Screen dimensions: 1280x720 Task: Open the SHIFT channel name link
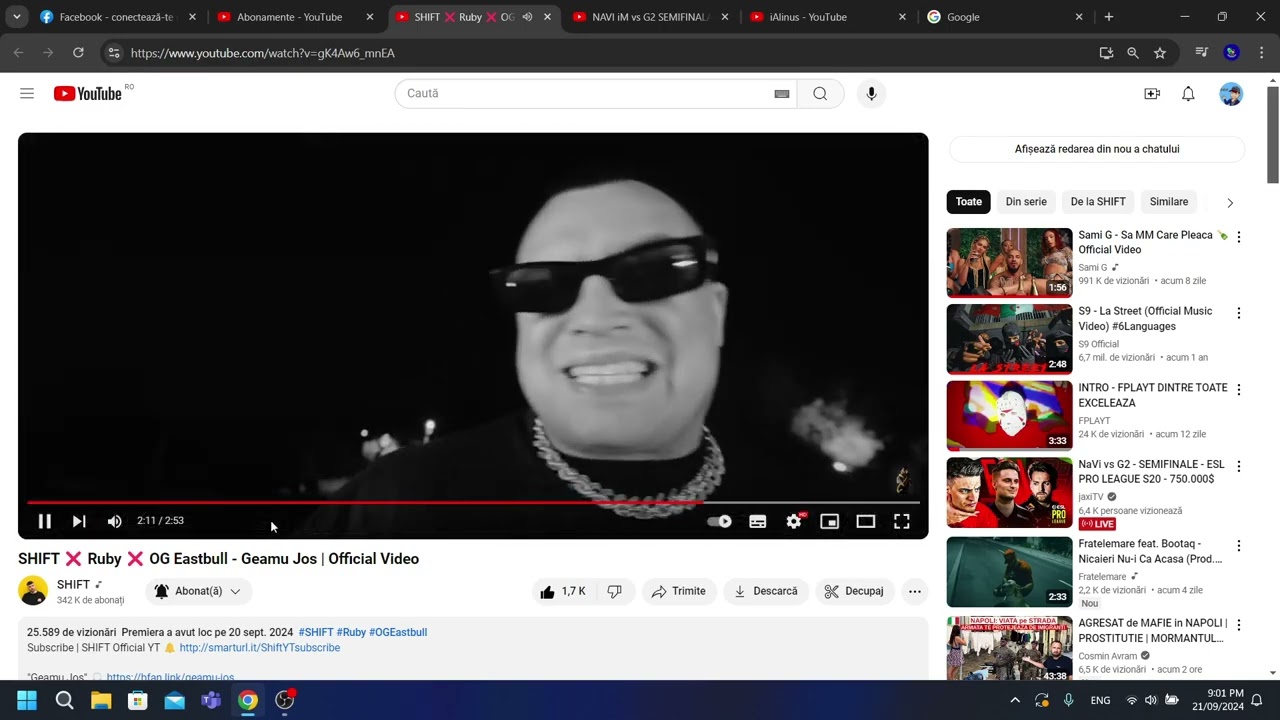[x=74, y=584]
